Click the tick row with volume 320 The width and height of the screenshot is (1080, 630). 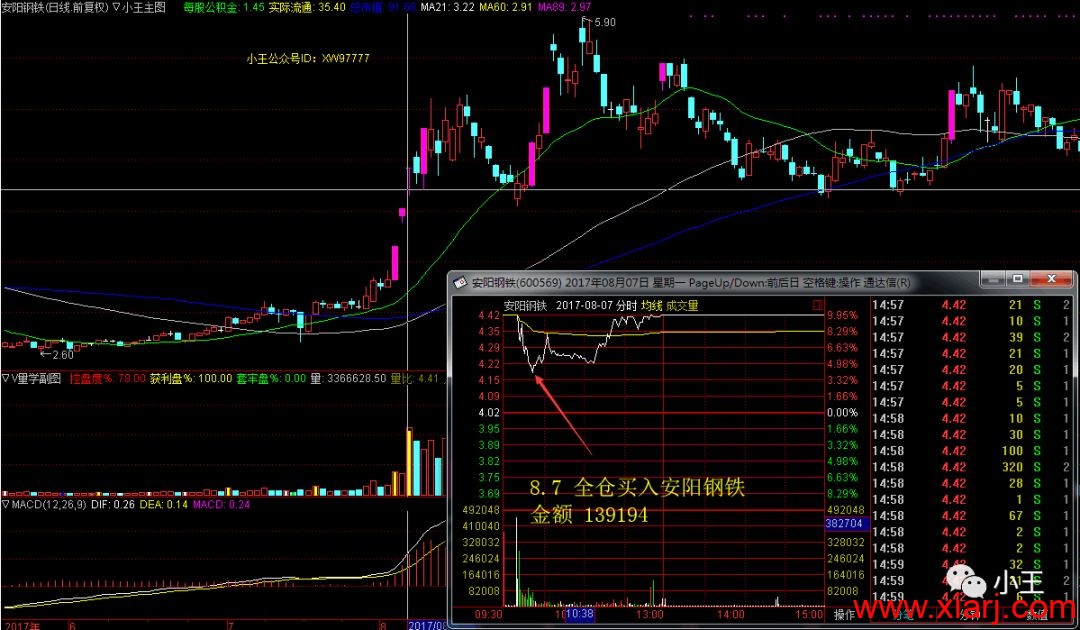pos(971,467)
